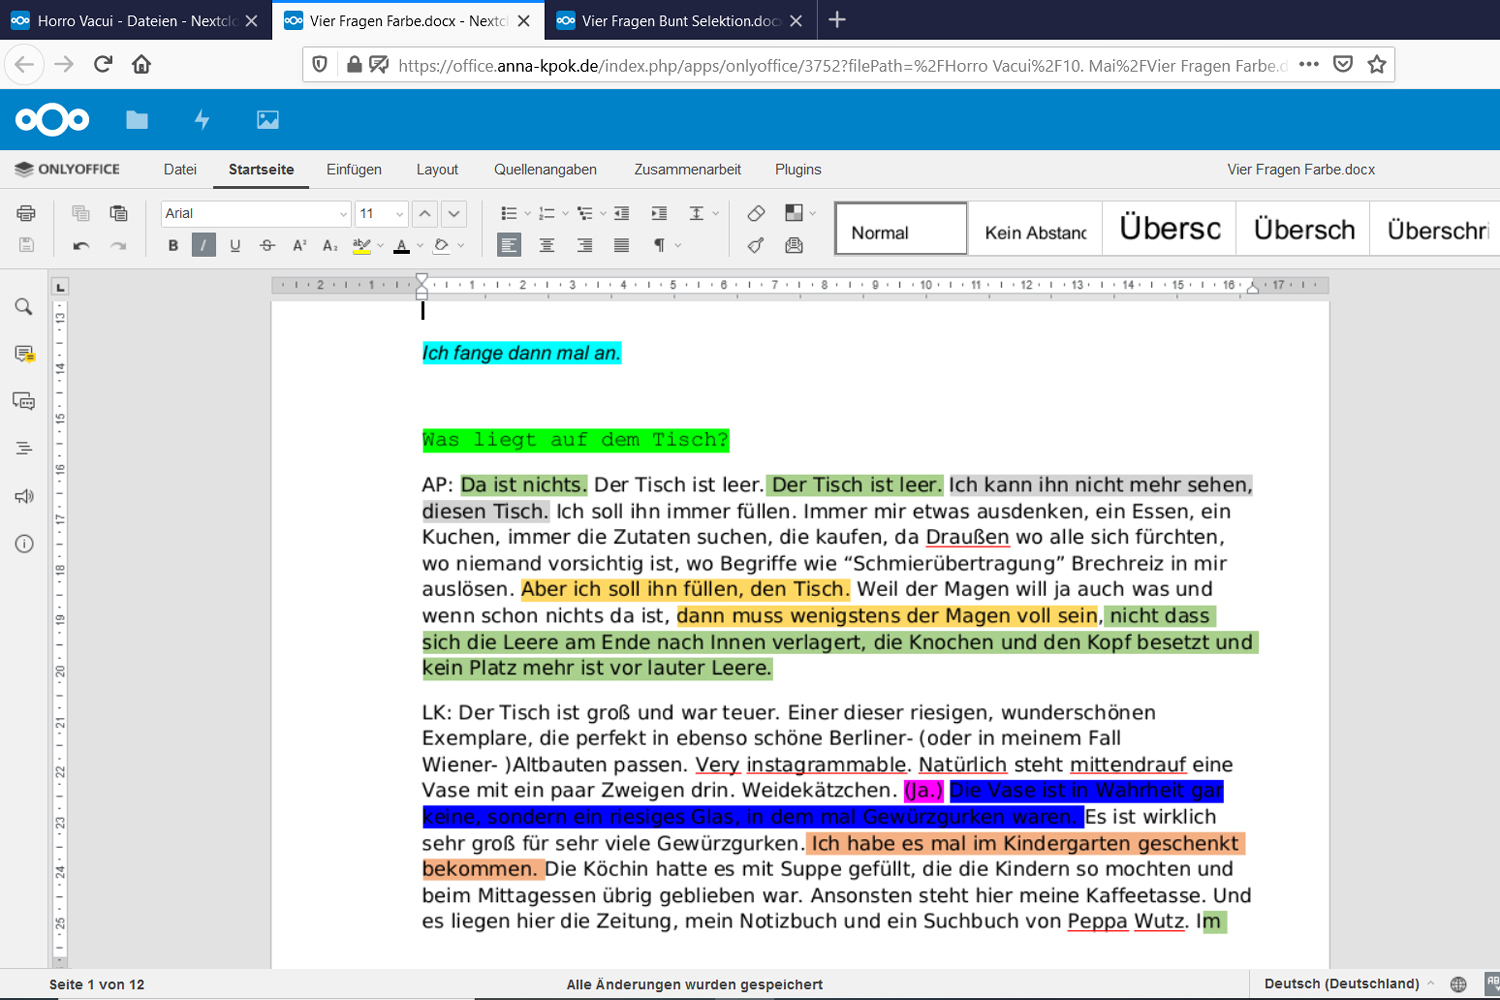Open the Nextcloud Files folder icon
This screenshot has height=1000, width=1500.
[137, 120]
